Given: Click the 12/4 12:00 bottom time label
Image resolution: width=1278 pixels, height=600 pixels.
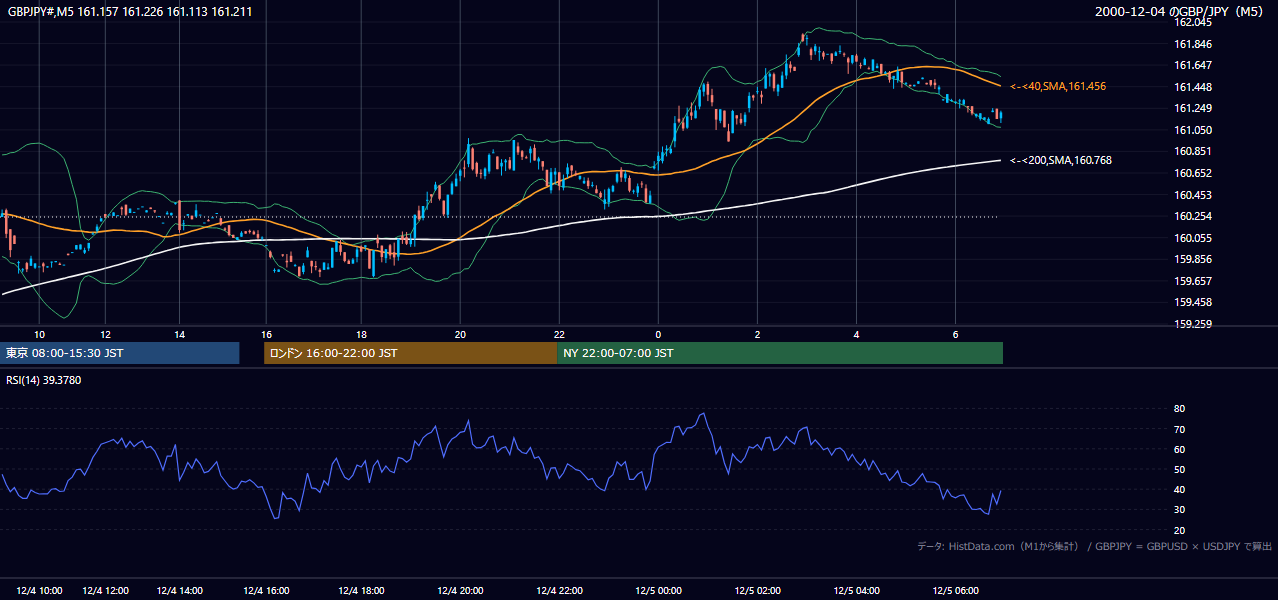Looking at the screenshot, I should tap(107, 591).
